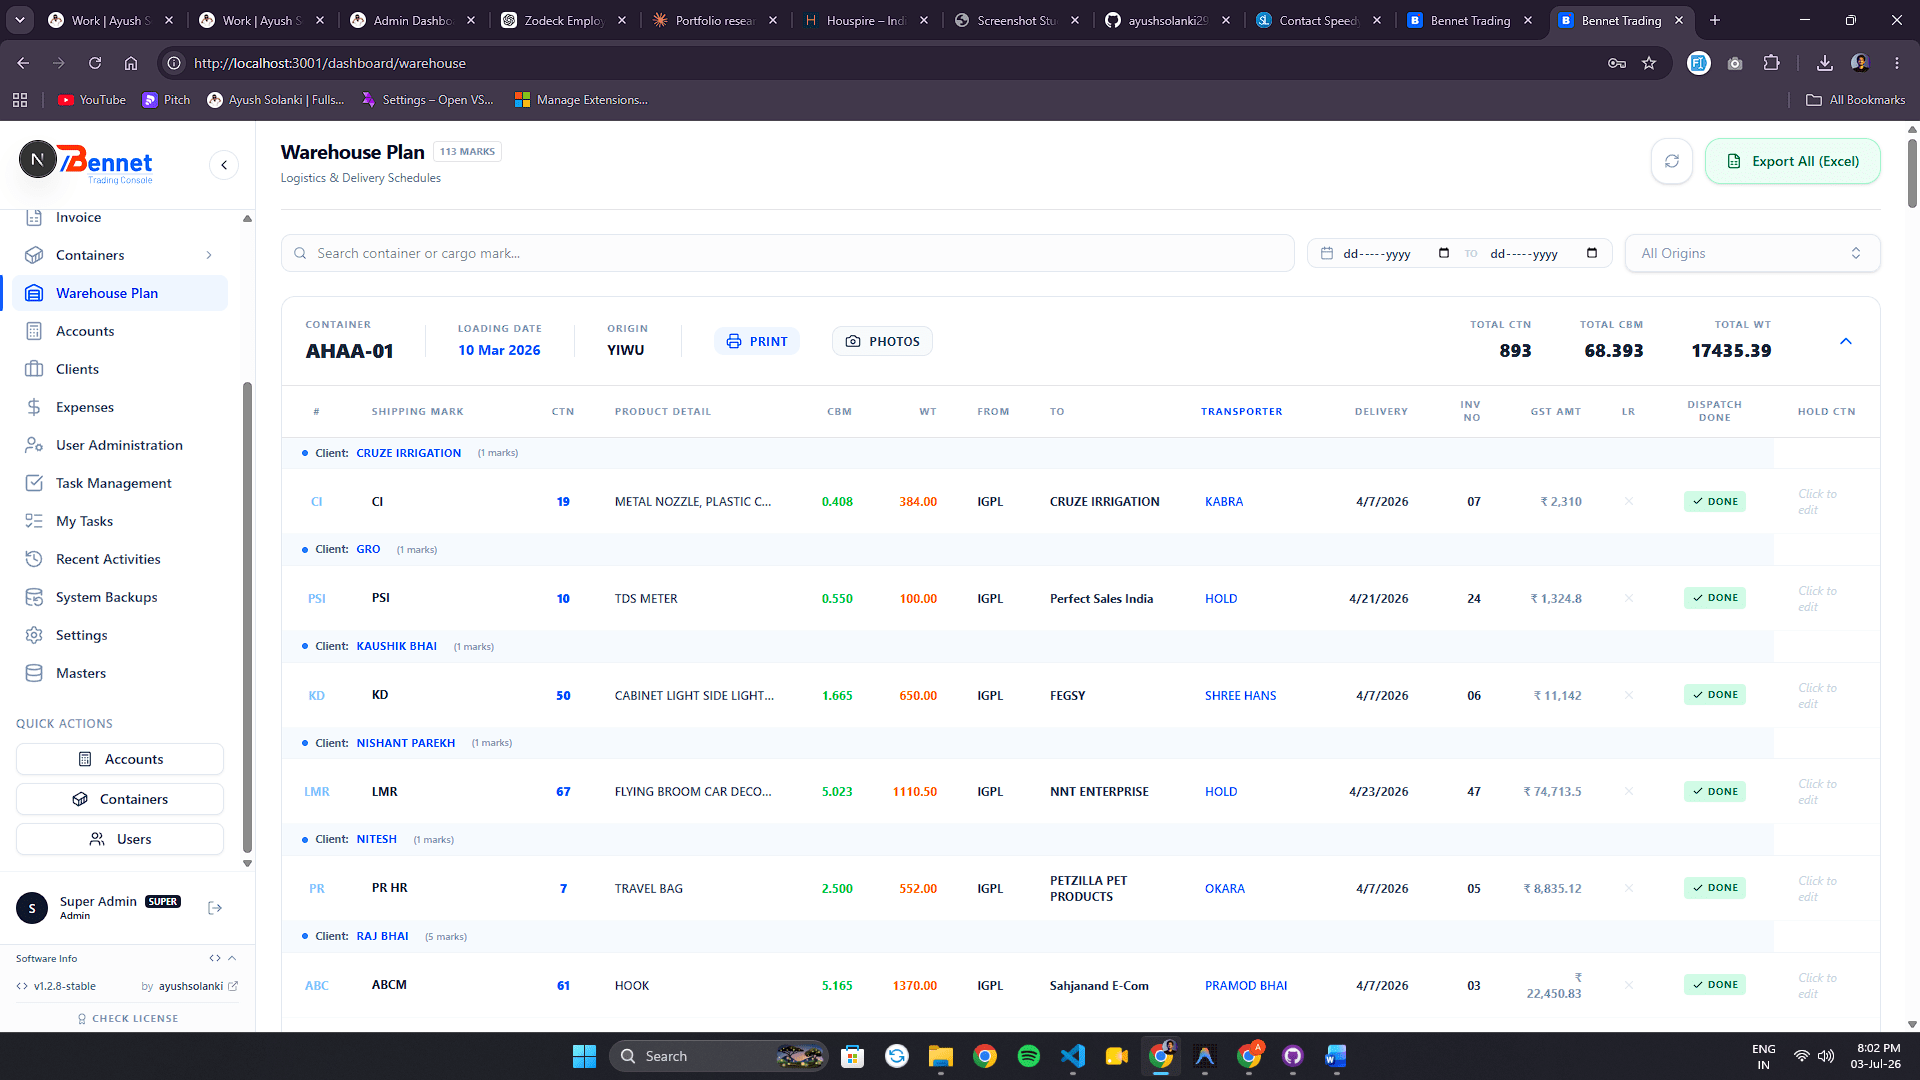The image size is (1920, 1080).
Task: Click to edit hold CTN for LMR row
Action: tap(1817, 792)
